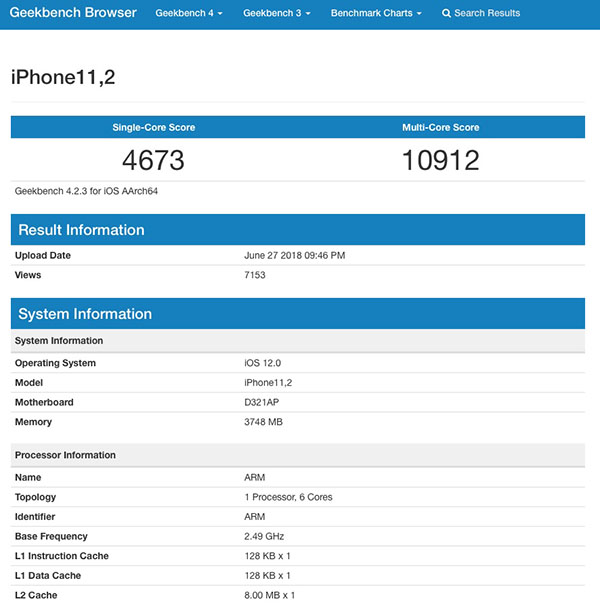Click the Base Frequency label
The image size is (600, 612).
[x=51, y=536]
